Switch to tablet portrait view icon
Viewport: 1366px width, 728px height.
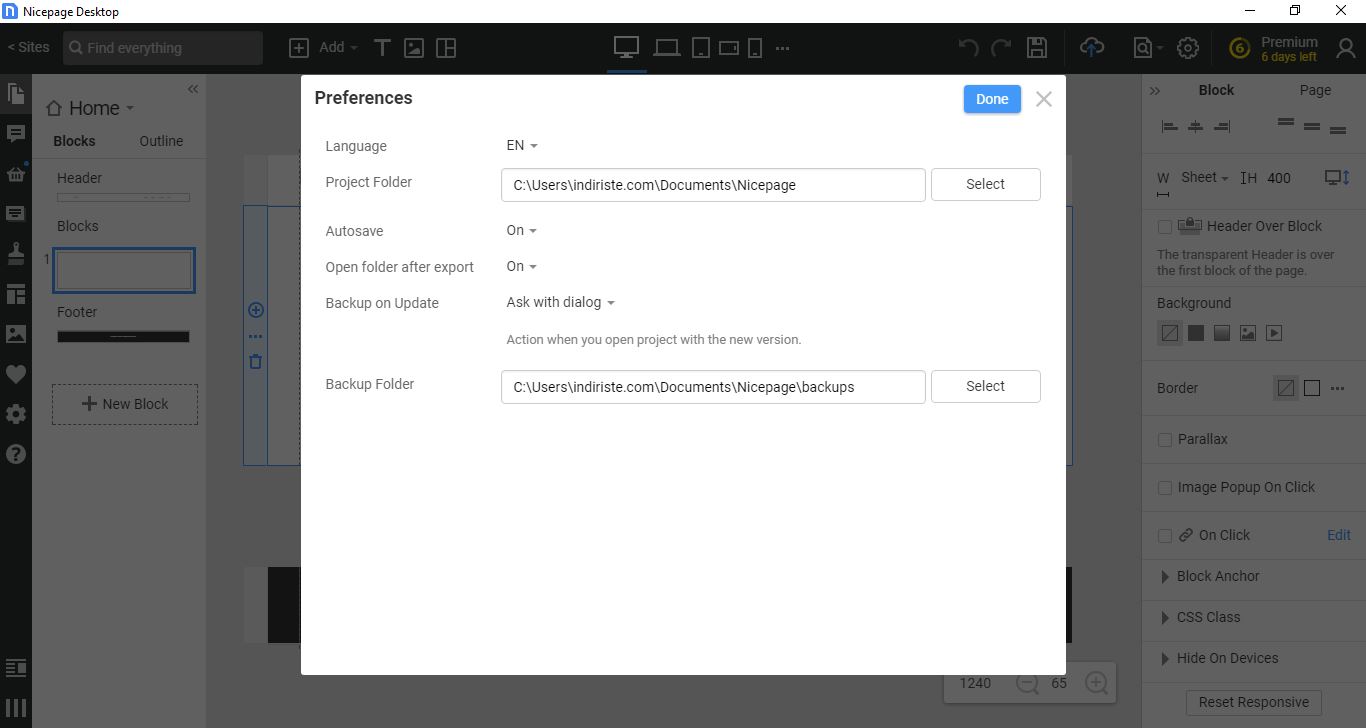point(701,47)
